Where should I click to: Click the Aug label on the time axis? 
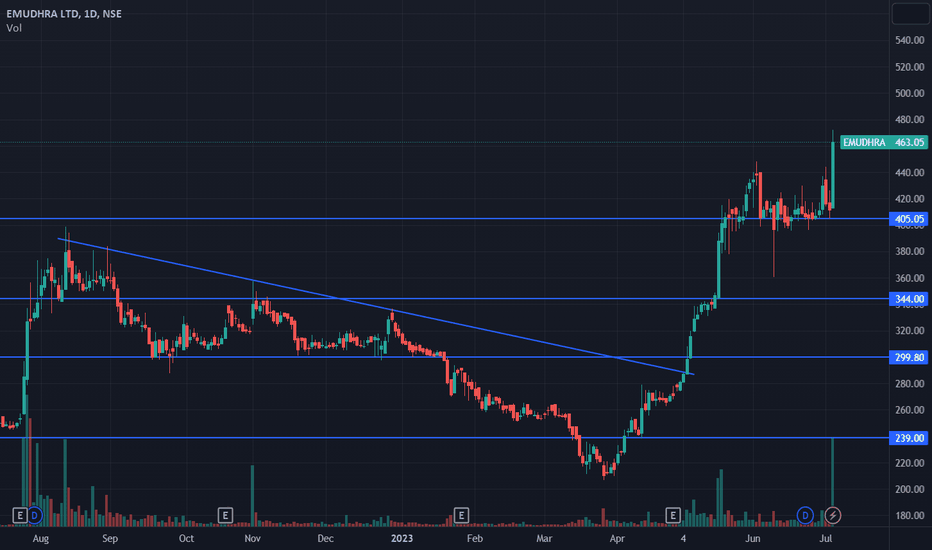pyautogui.click(x=40, y=538)
